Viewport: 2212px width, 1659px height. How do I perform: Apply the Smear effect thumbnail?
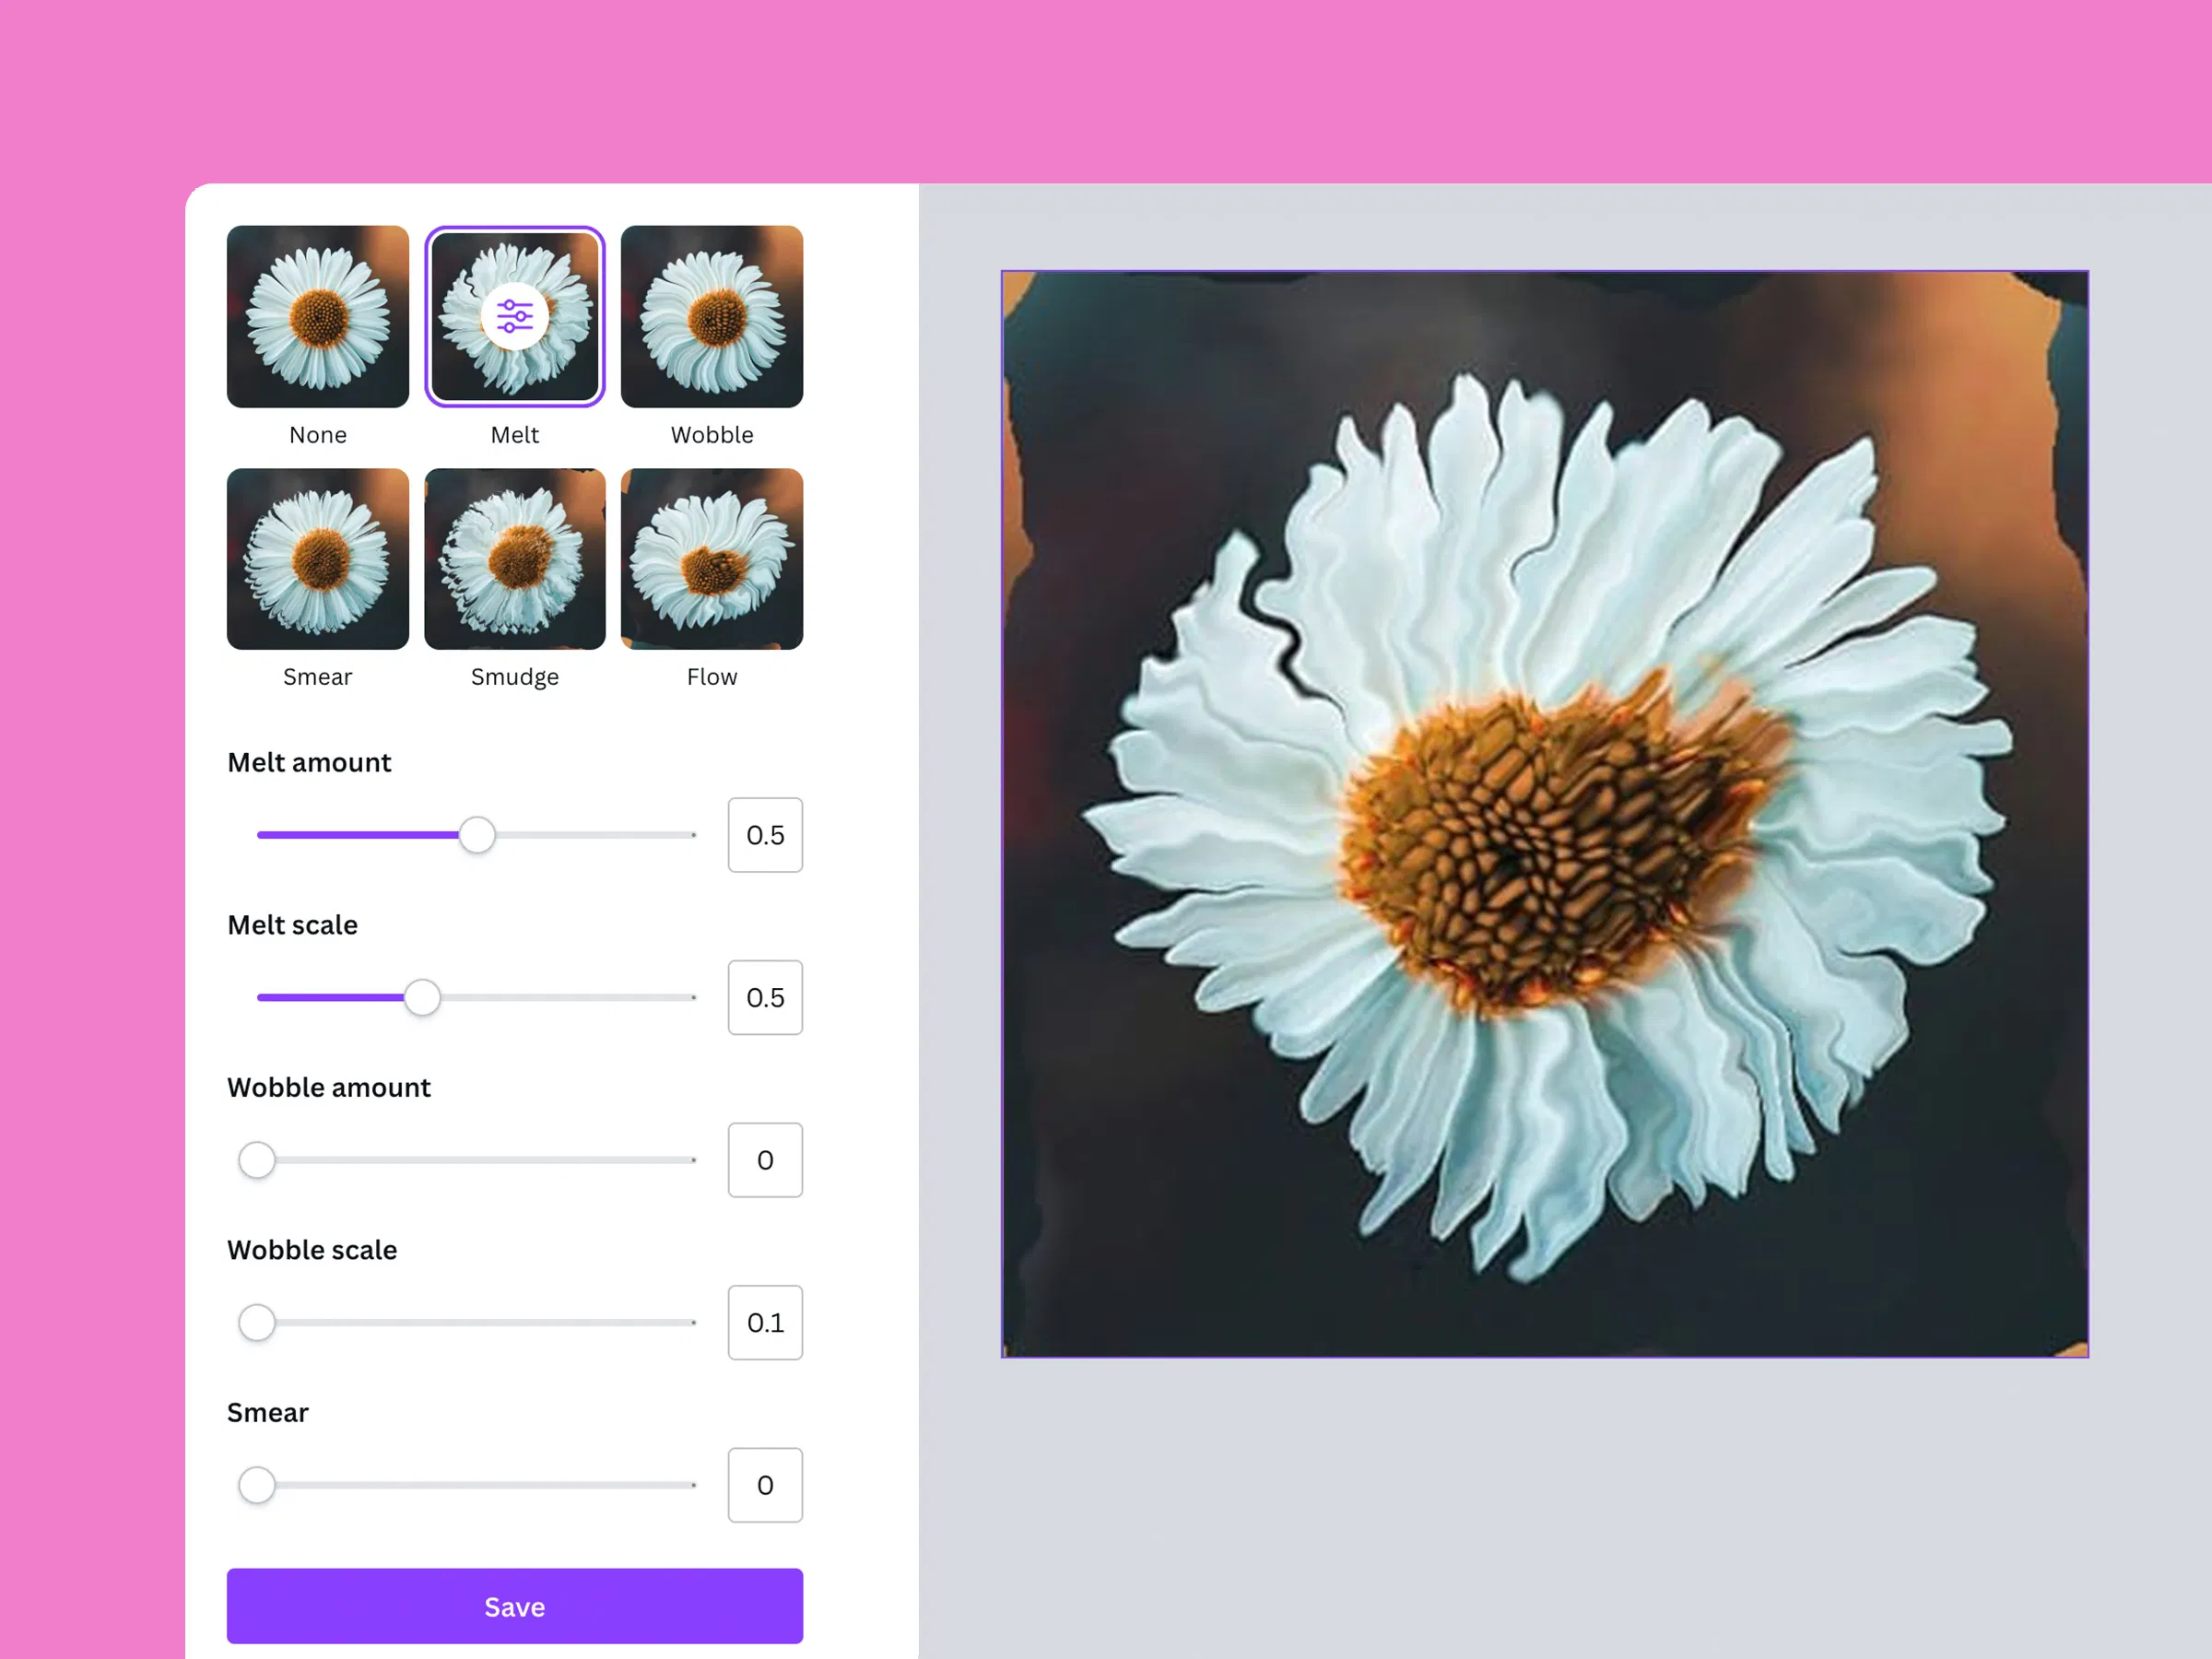coord(318,559)
